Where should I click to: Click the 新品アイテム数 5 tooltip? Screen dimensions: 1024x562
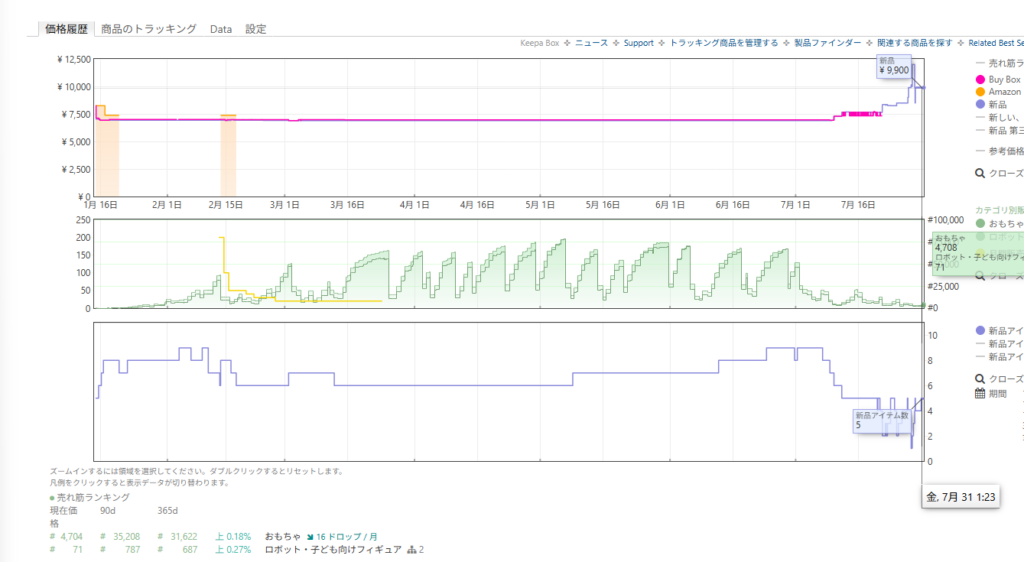[882, 420]
